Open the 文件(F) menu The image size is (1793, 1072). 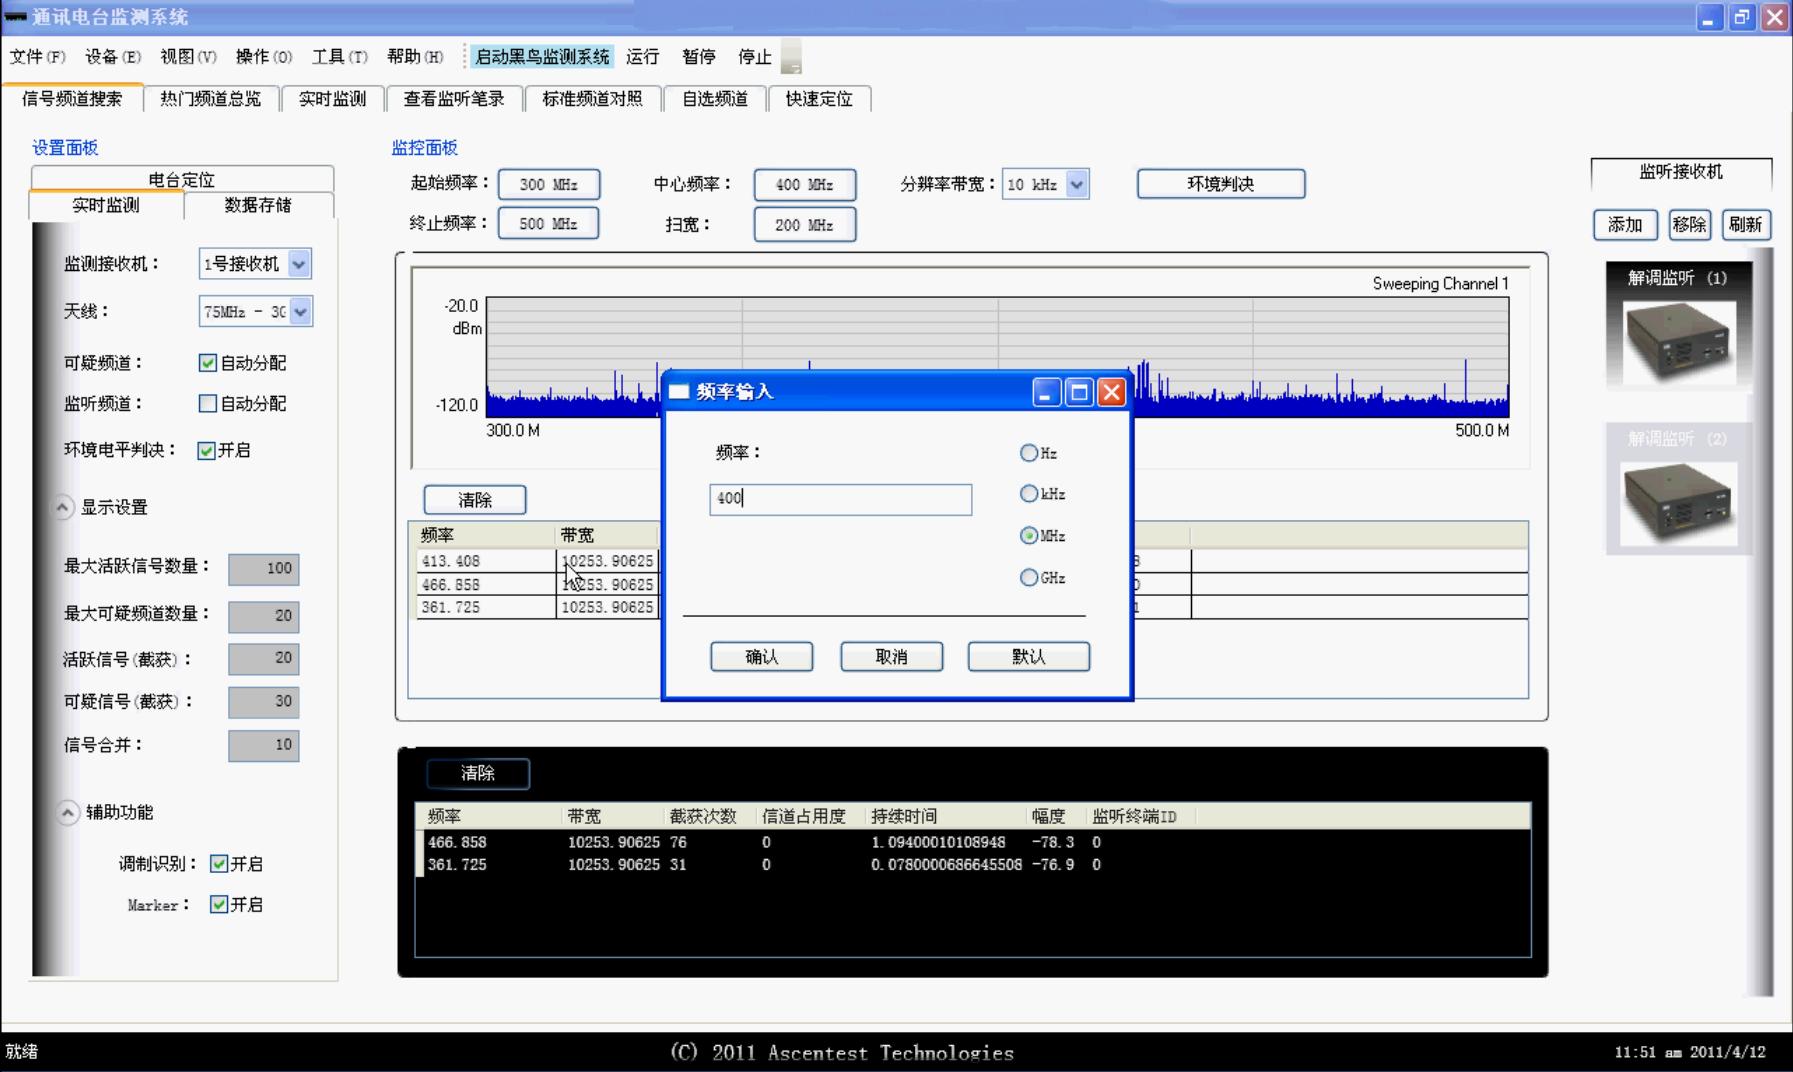38,57
